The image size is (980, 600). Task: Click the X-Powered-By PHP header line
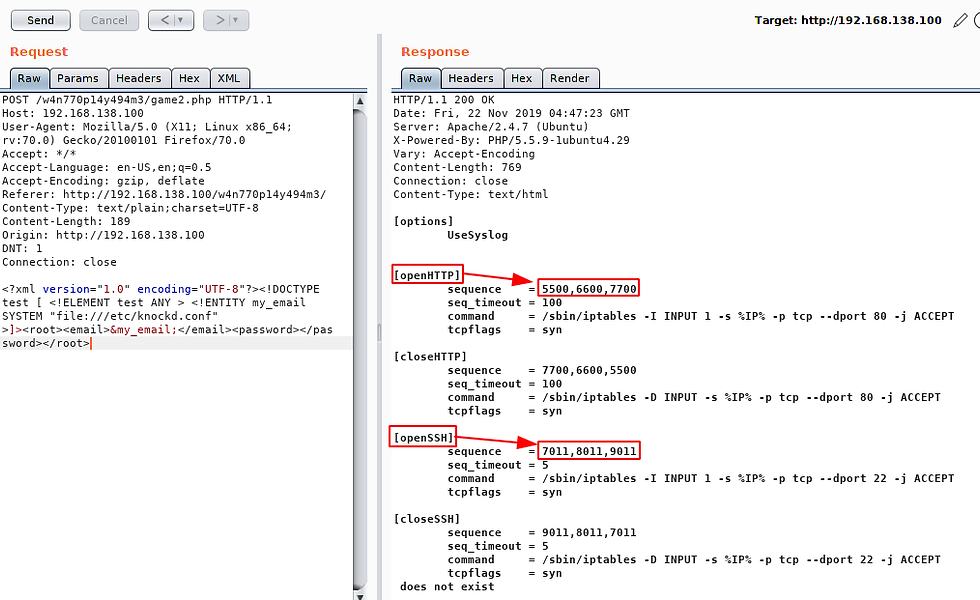[511, 141]
